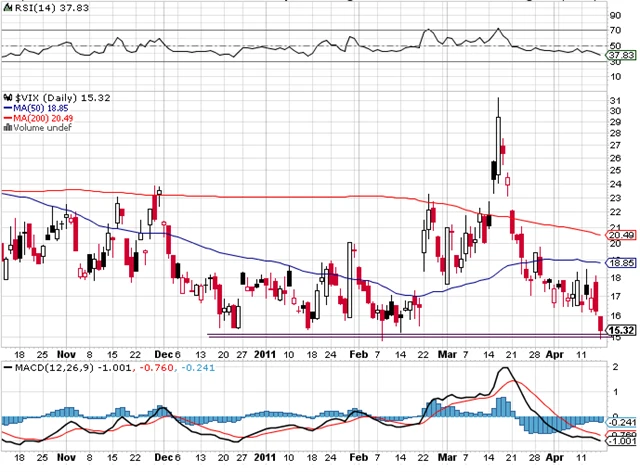
Task: Click the black MACD legend line
Action: [x=8, y=367]
